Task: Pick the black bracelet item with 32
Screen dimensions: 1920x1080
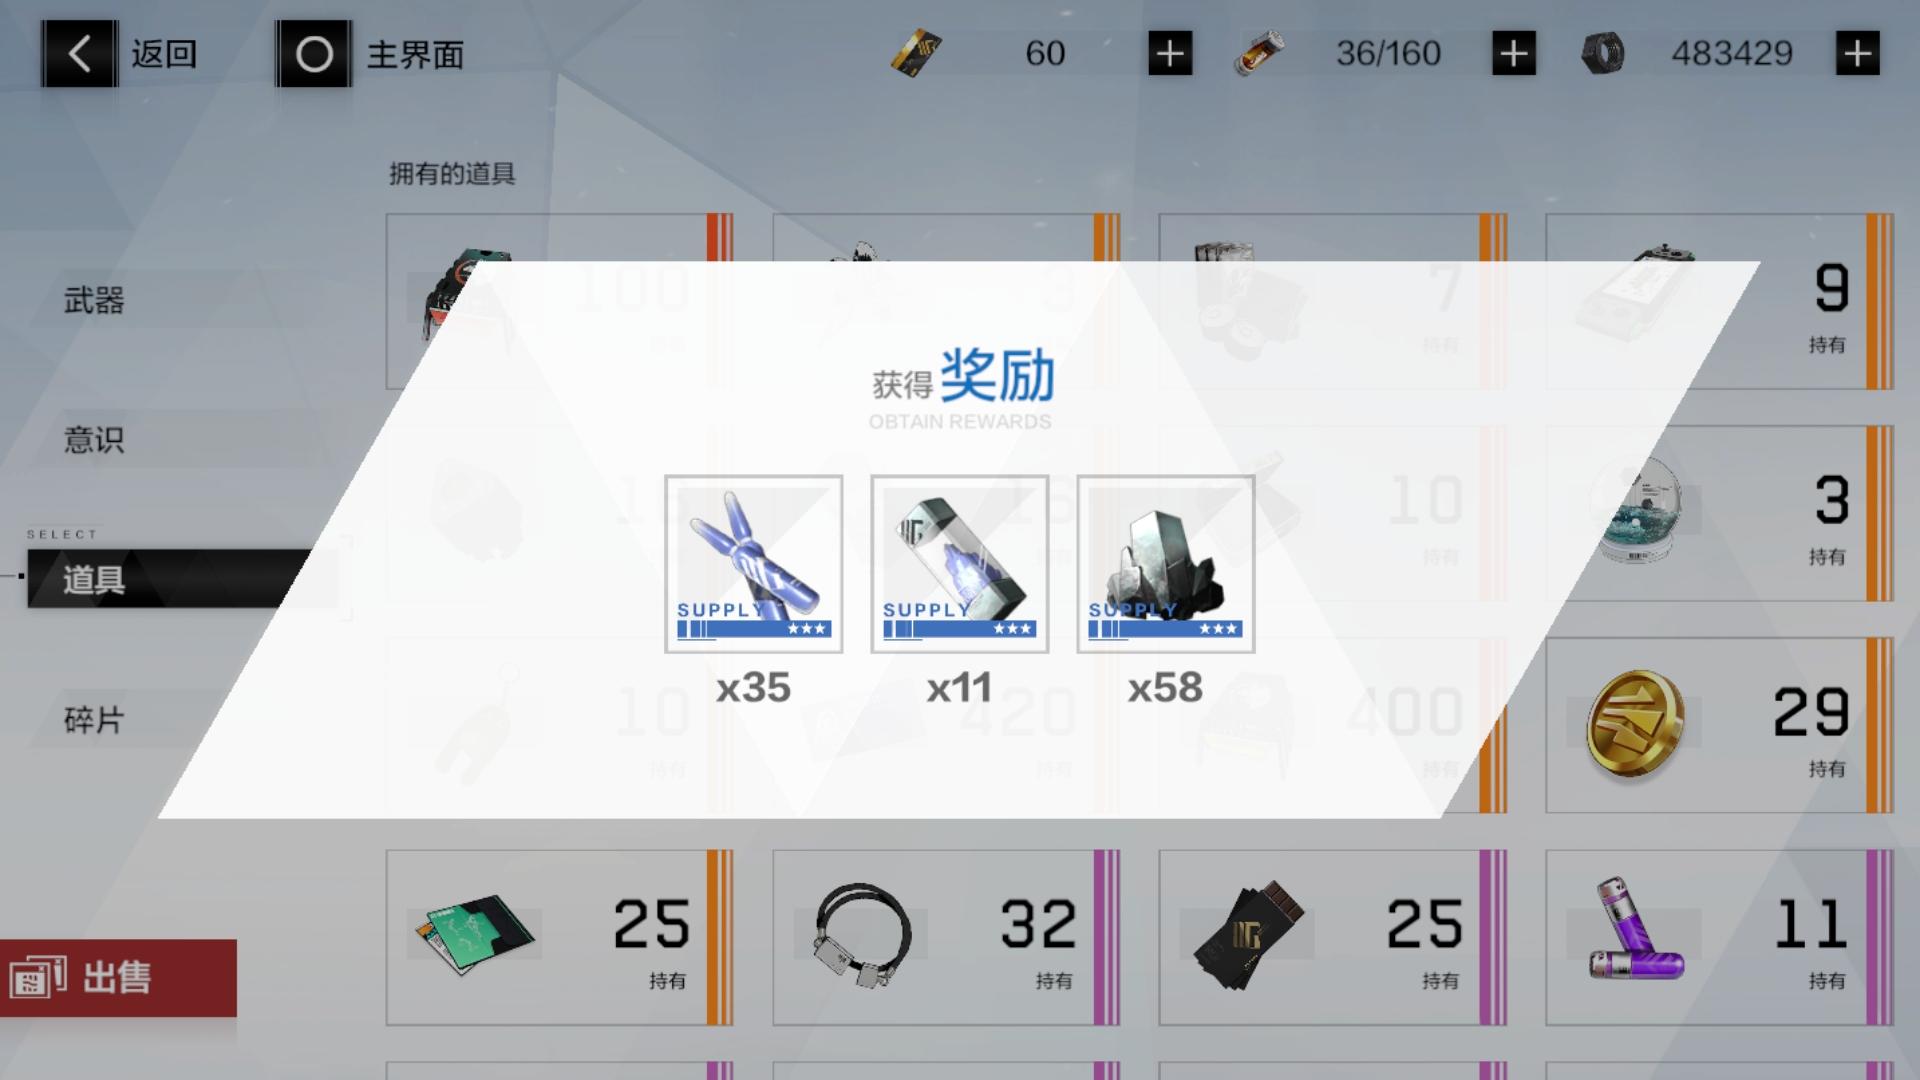Action: (946, 938)
